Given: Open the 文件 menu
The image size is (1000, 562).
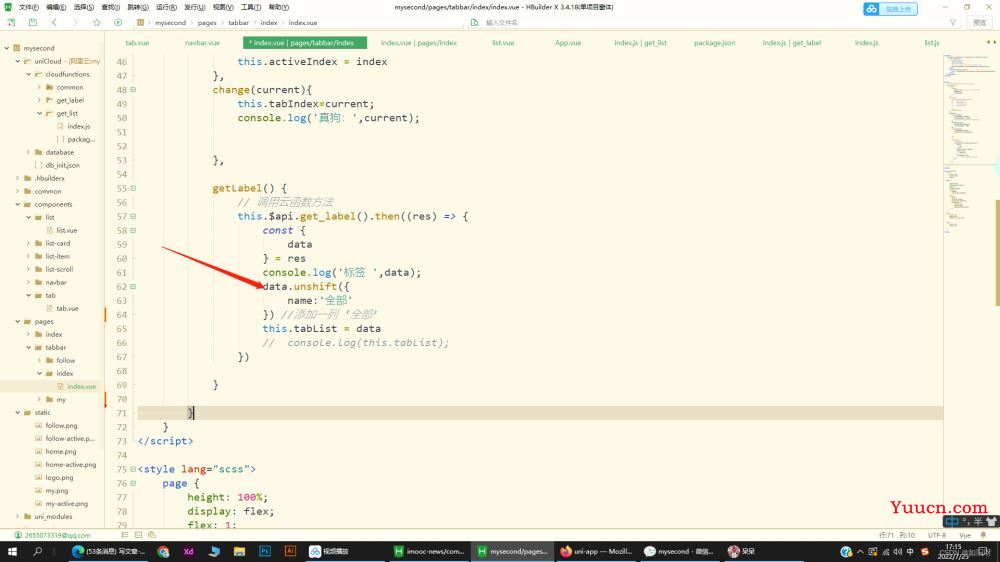Looking at the screenshot, I should 29,7.
